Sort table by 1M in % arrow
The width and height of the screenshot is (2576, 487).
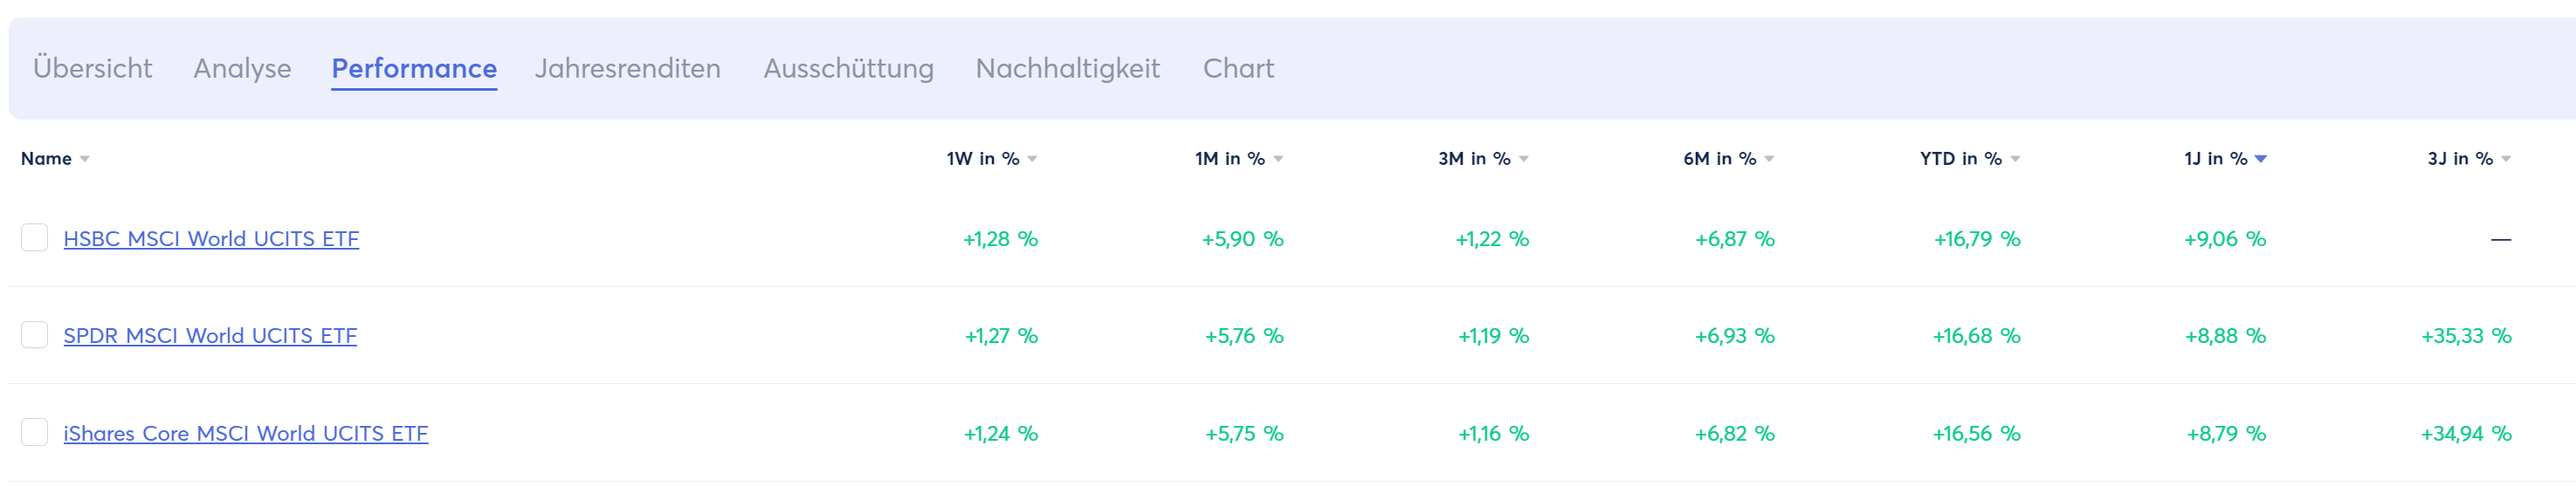[1278, 159]
